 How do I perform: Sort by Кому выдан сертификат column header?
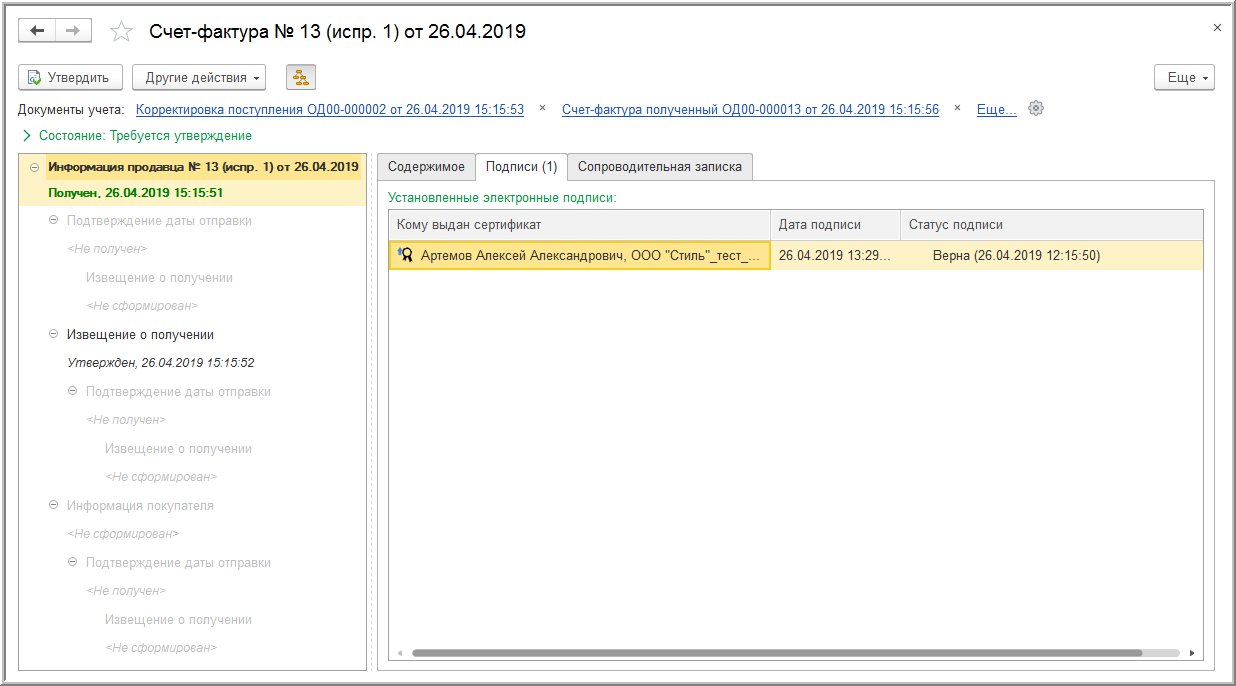580,225
